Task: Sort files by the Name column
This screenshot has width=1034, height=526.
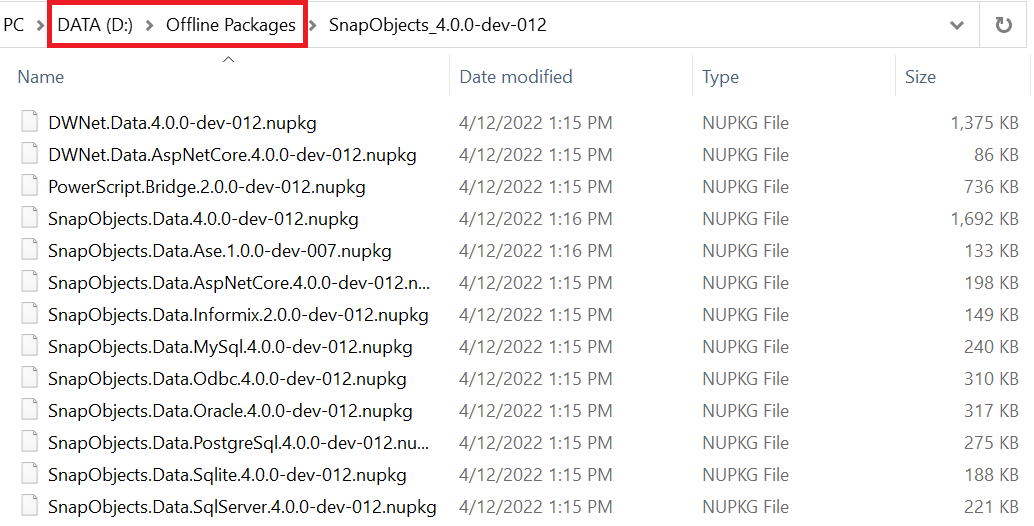Action: (41, 76)
